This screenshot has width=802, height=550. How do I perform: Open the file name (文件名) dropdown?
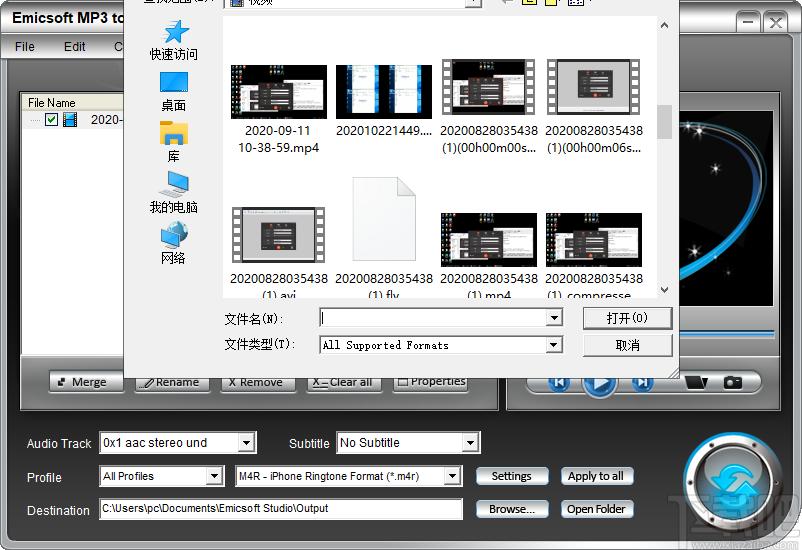[553, 318]
